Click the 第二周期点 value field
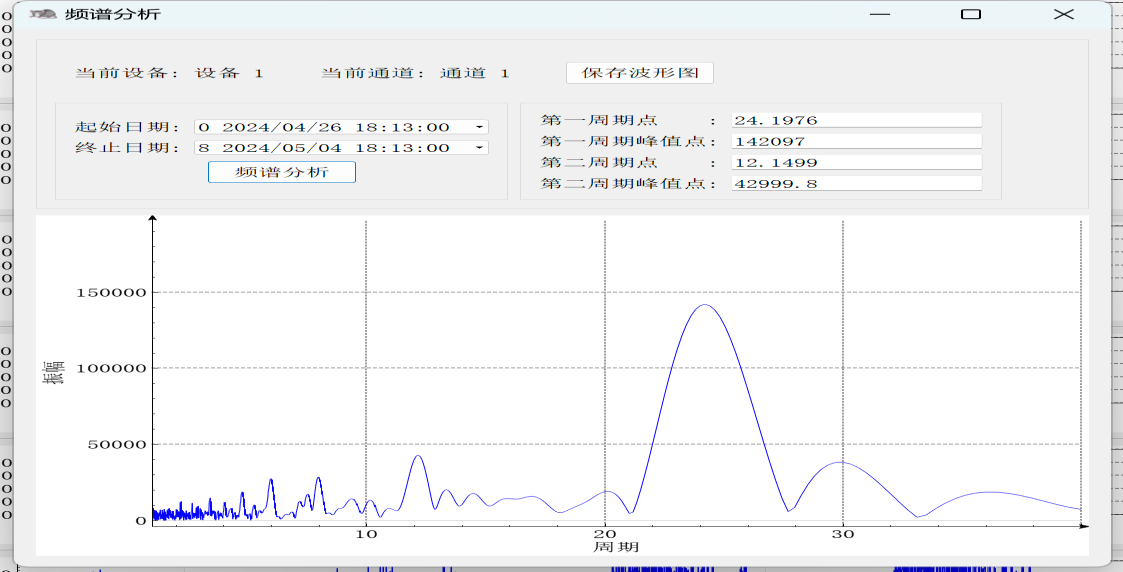This screenshot has width=1123, height=572. pos(857,163)
